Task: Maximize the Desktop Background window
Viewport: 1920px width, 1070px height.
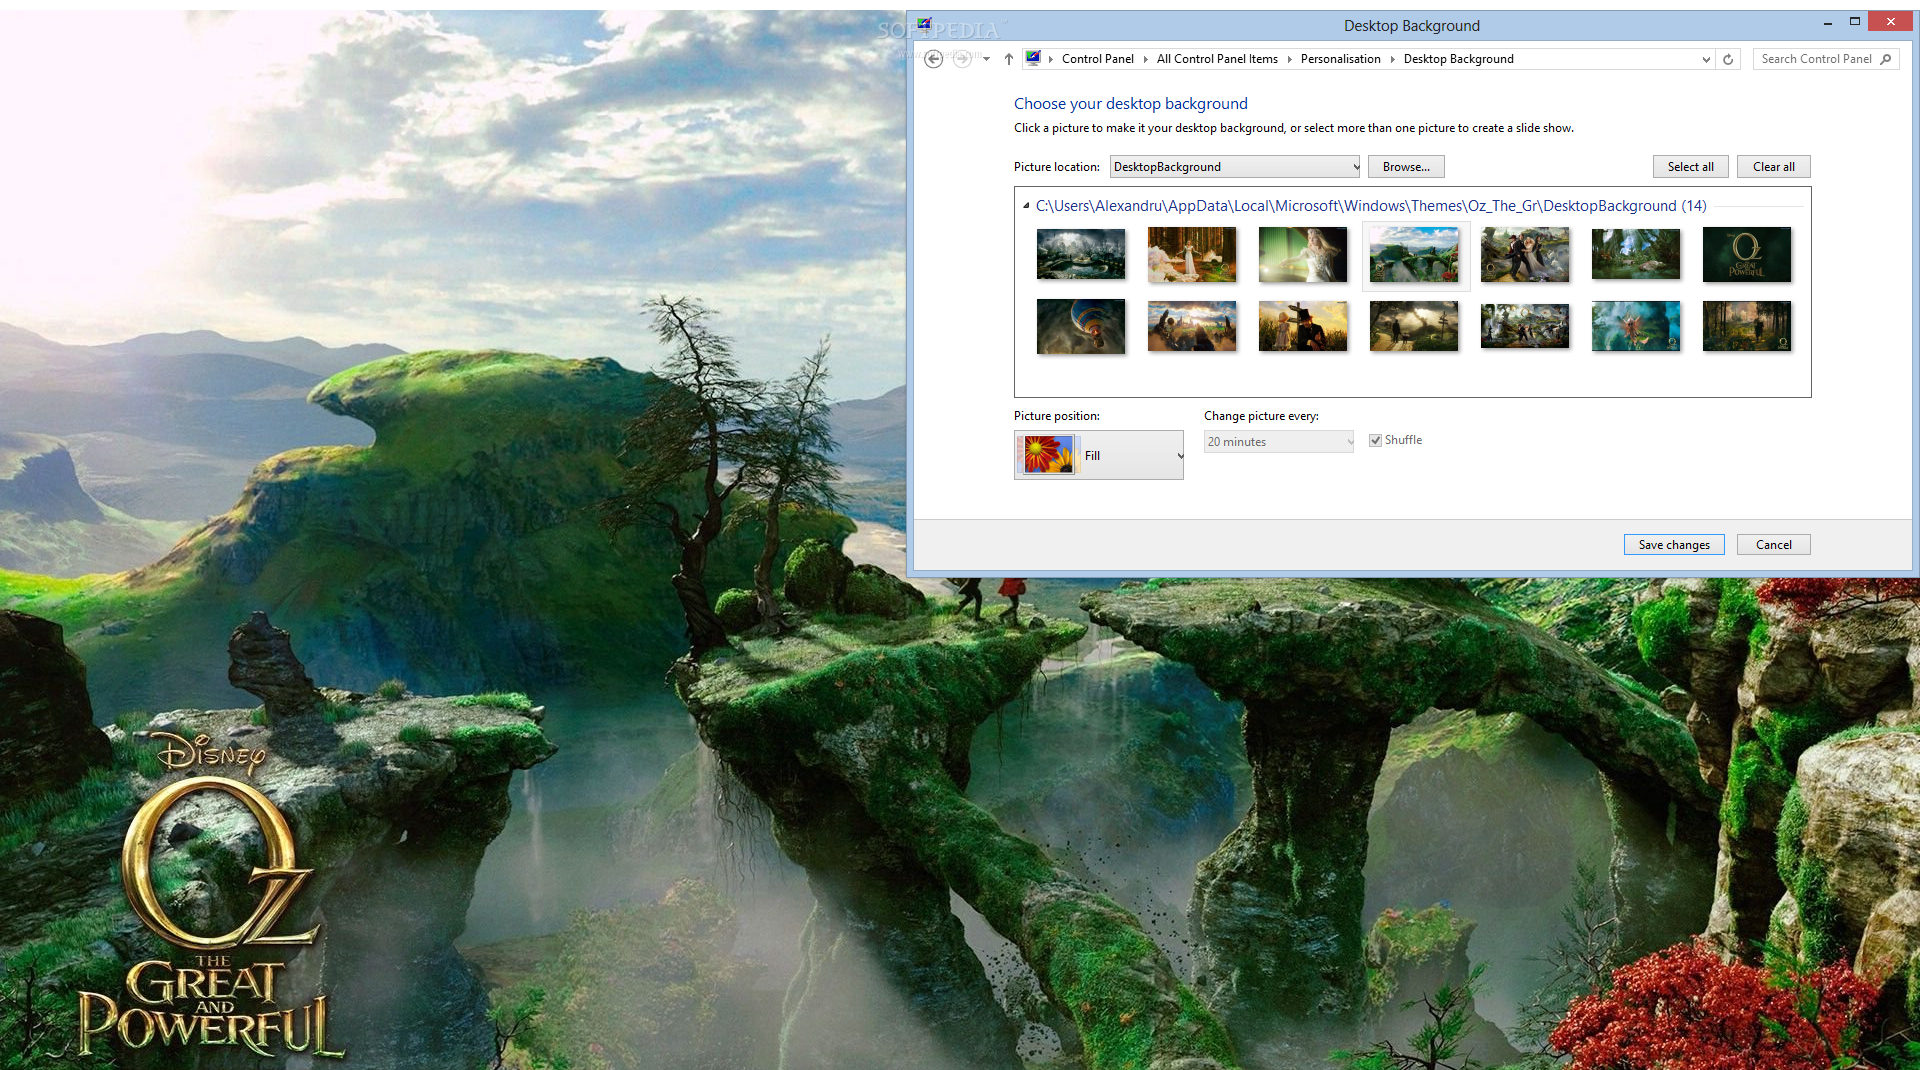Action: [1855, 22]
